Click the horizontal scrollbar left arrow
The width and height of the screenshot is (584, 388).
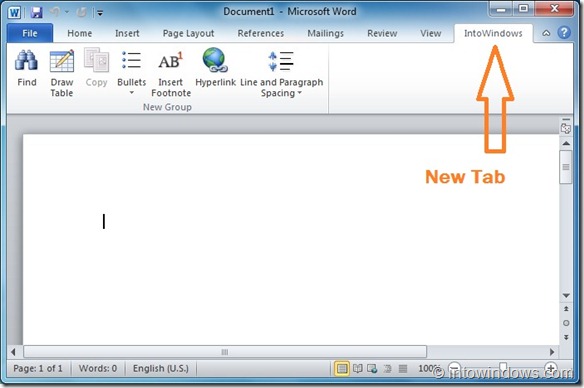[13, 352]
